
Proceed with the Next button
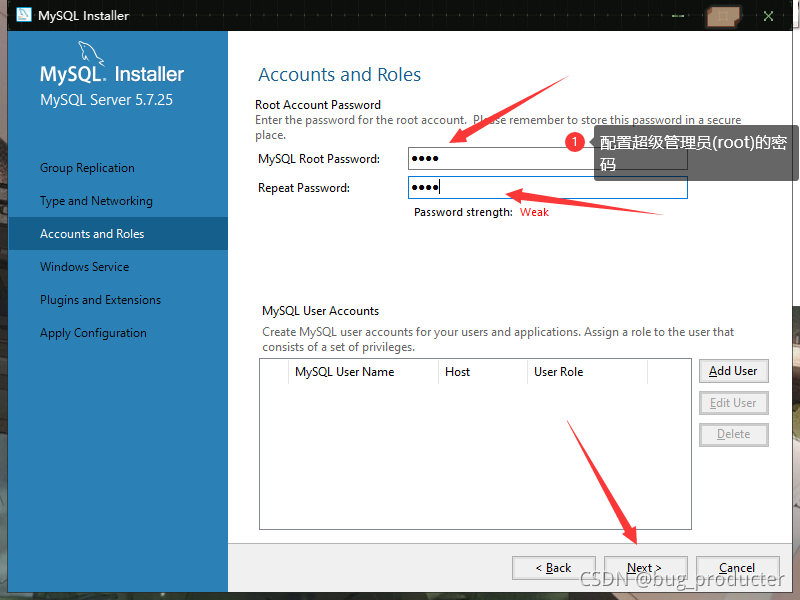(x=645, y=568)
